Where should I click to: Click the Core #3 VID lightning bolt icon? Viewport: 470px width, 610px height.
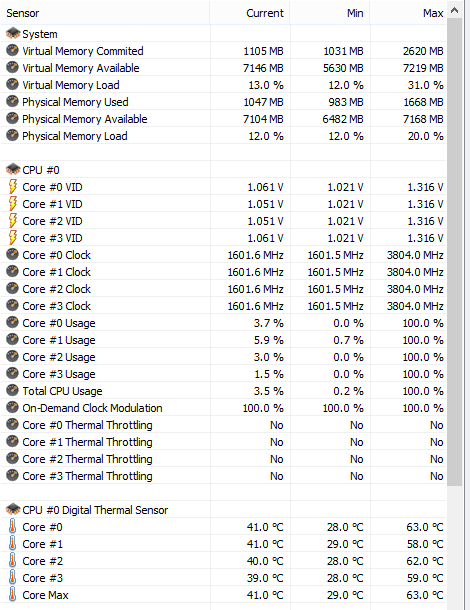(x=13, y=238)
